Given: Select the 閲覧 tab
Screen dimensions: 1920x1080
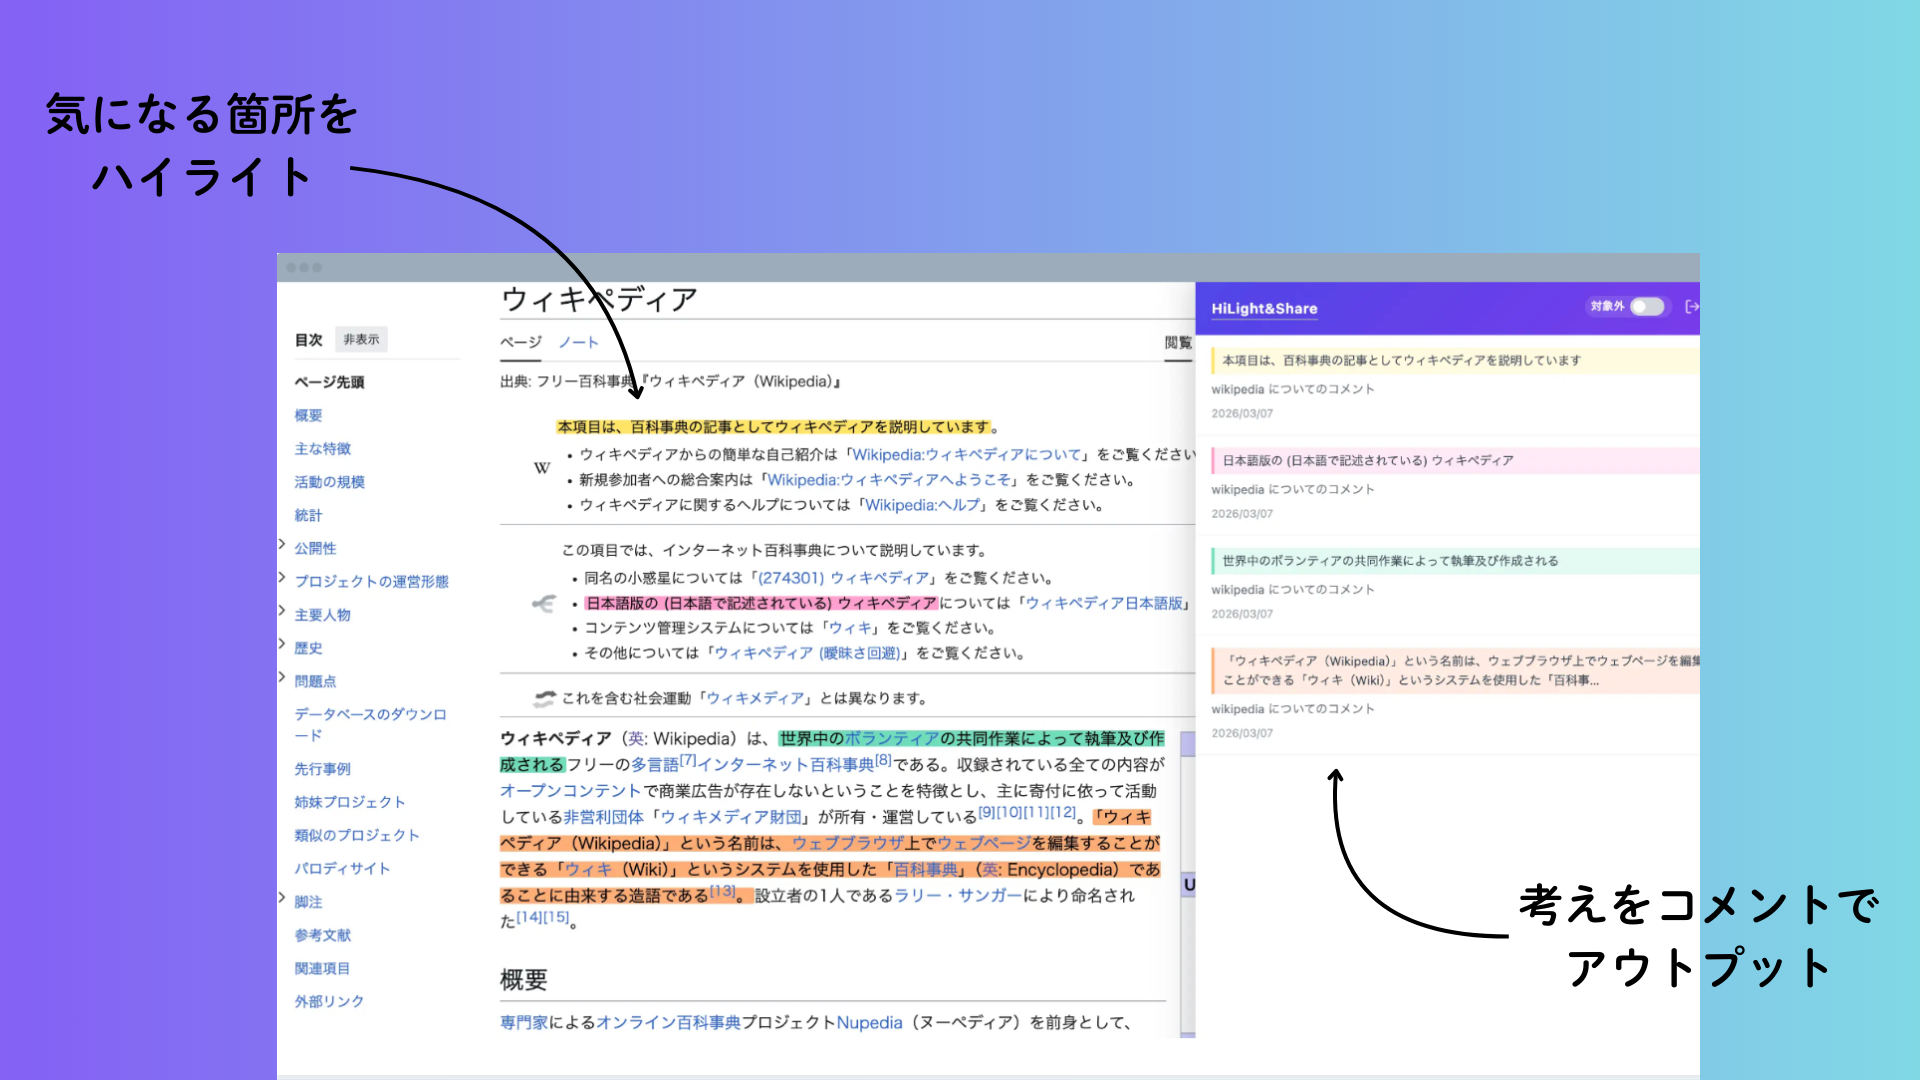Looking at the screenshot, I should pos(1178,340).
